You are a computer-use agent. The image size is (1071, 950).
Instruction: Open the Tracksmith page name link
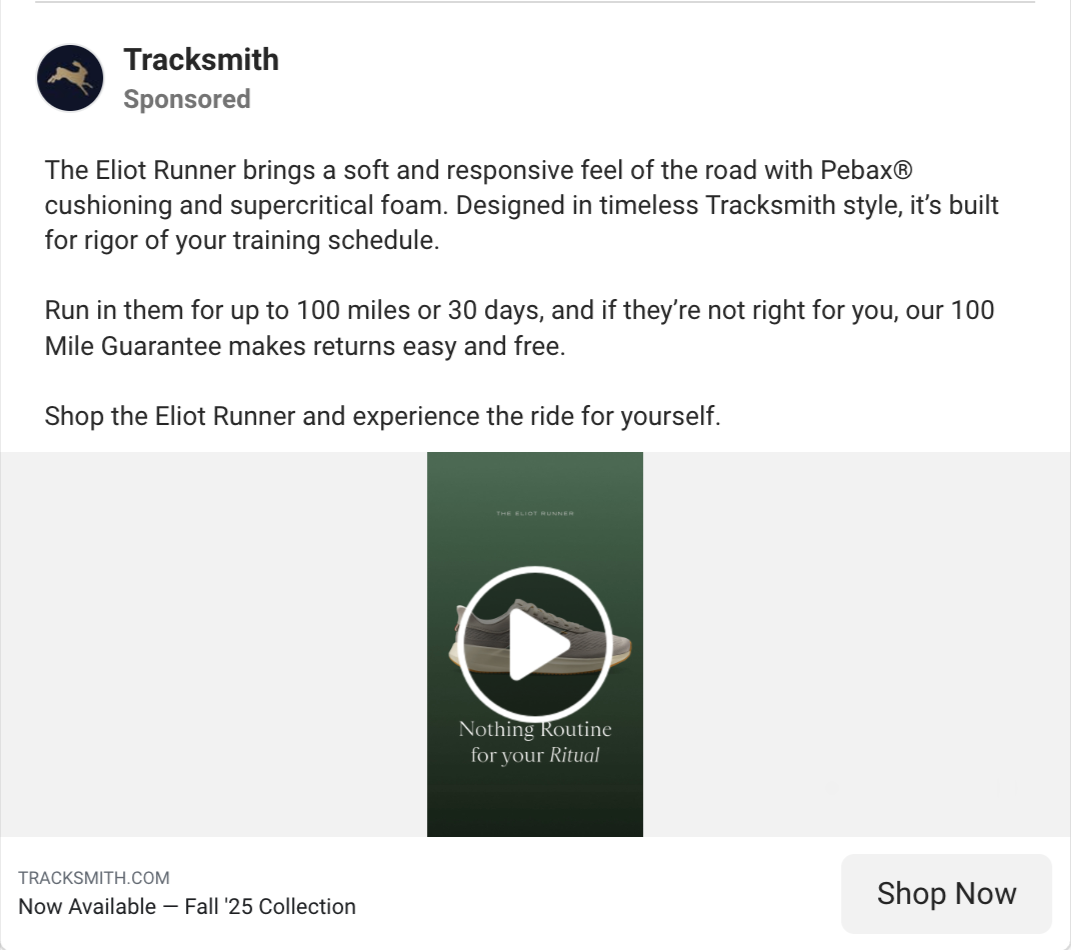pyautogui.click(x=201, y=60)
